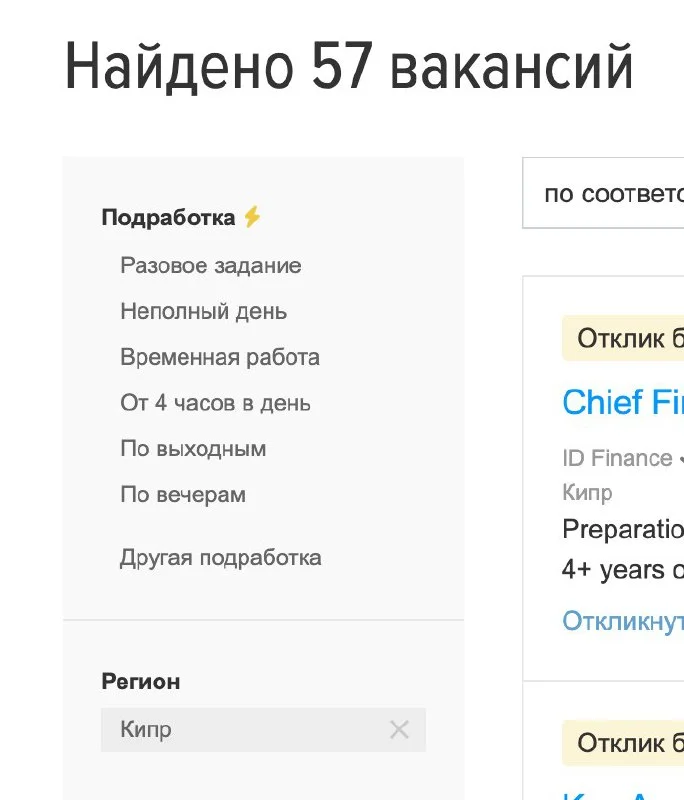Click the Кипр region tag
The image size is (684, 800).
pos(146,730)
